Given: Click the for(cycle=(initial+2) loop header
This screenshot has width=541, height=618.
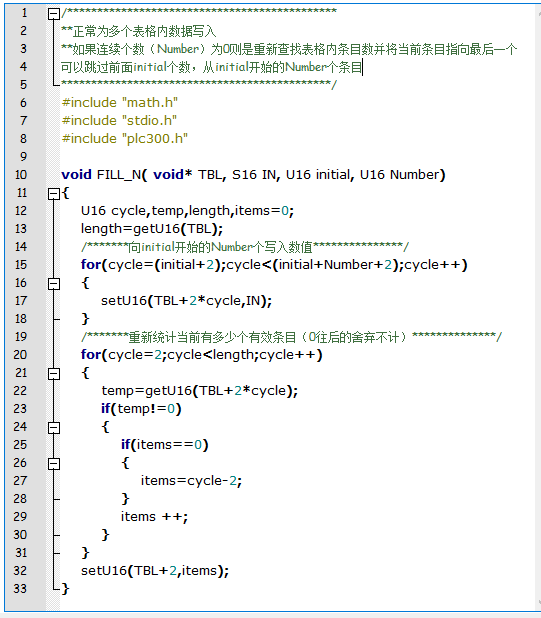Looking at the screenshot, I should 274,265.
